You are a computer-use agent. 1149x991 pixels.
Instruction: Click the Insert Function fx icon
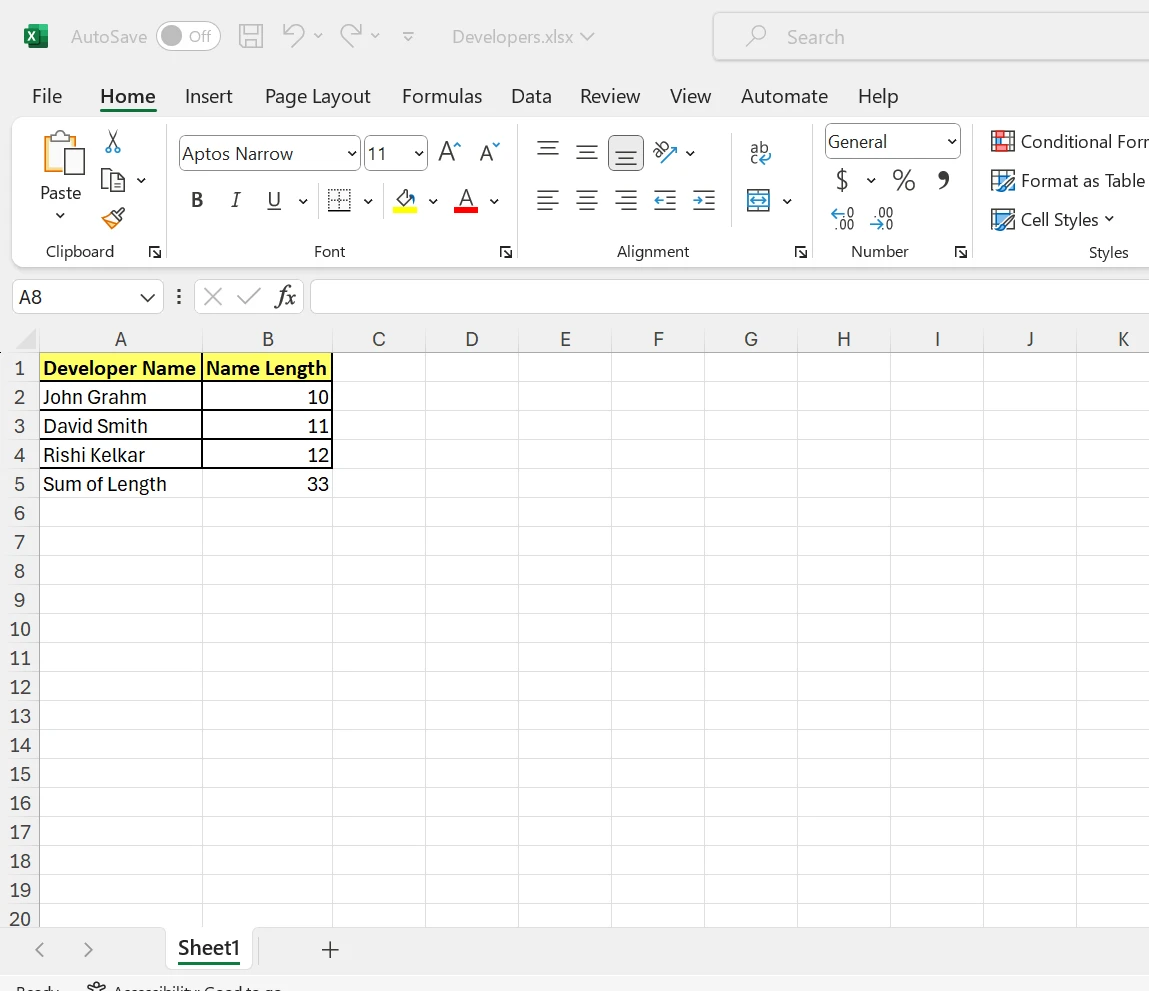(x=286, y=297)
